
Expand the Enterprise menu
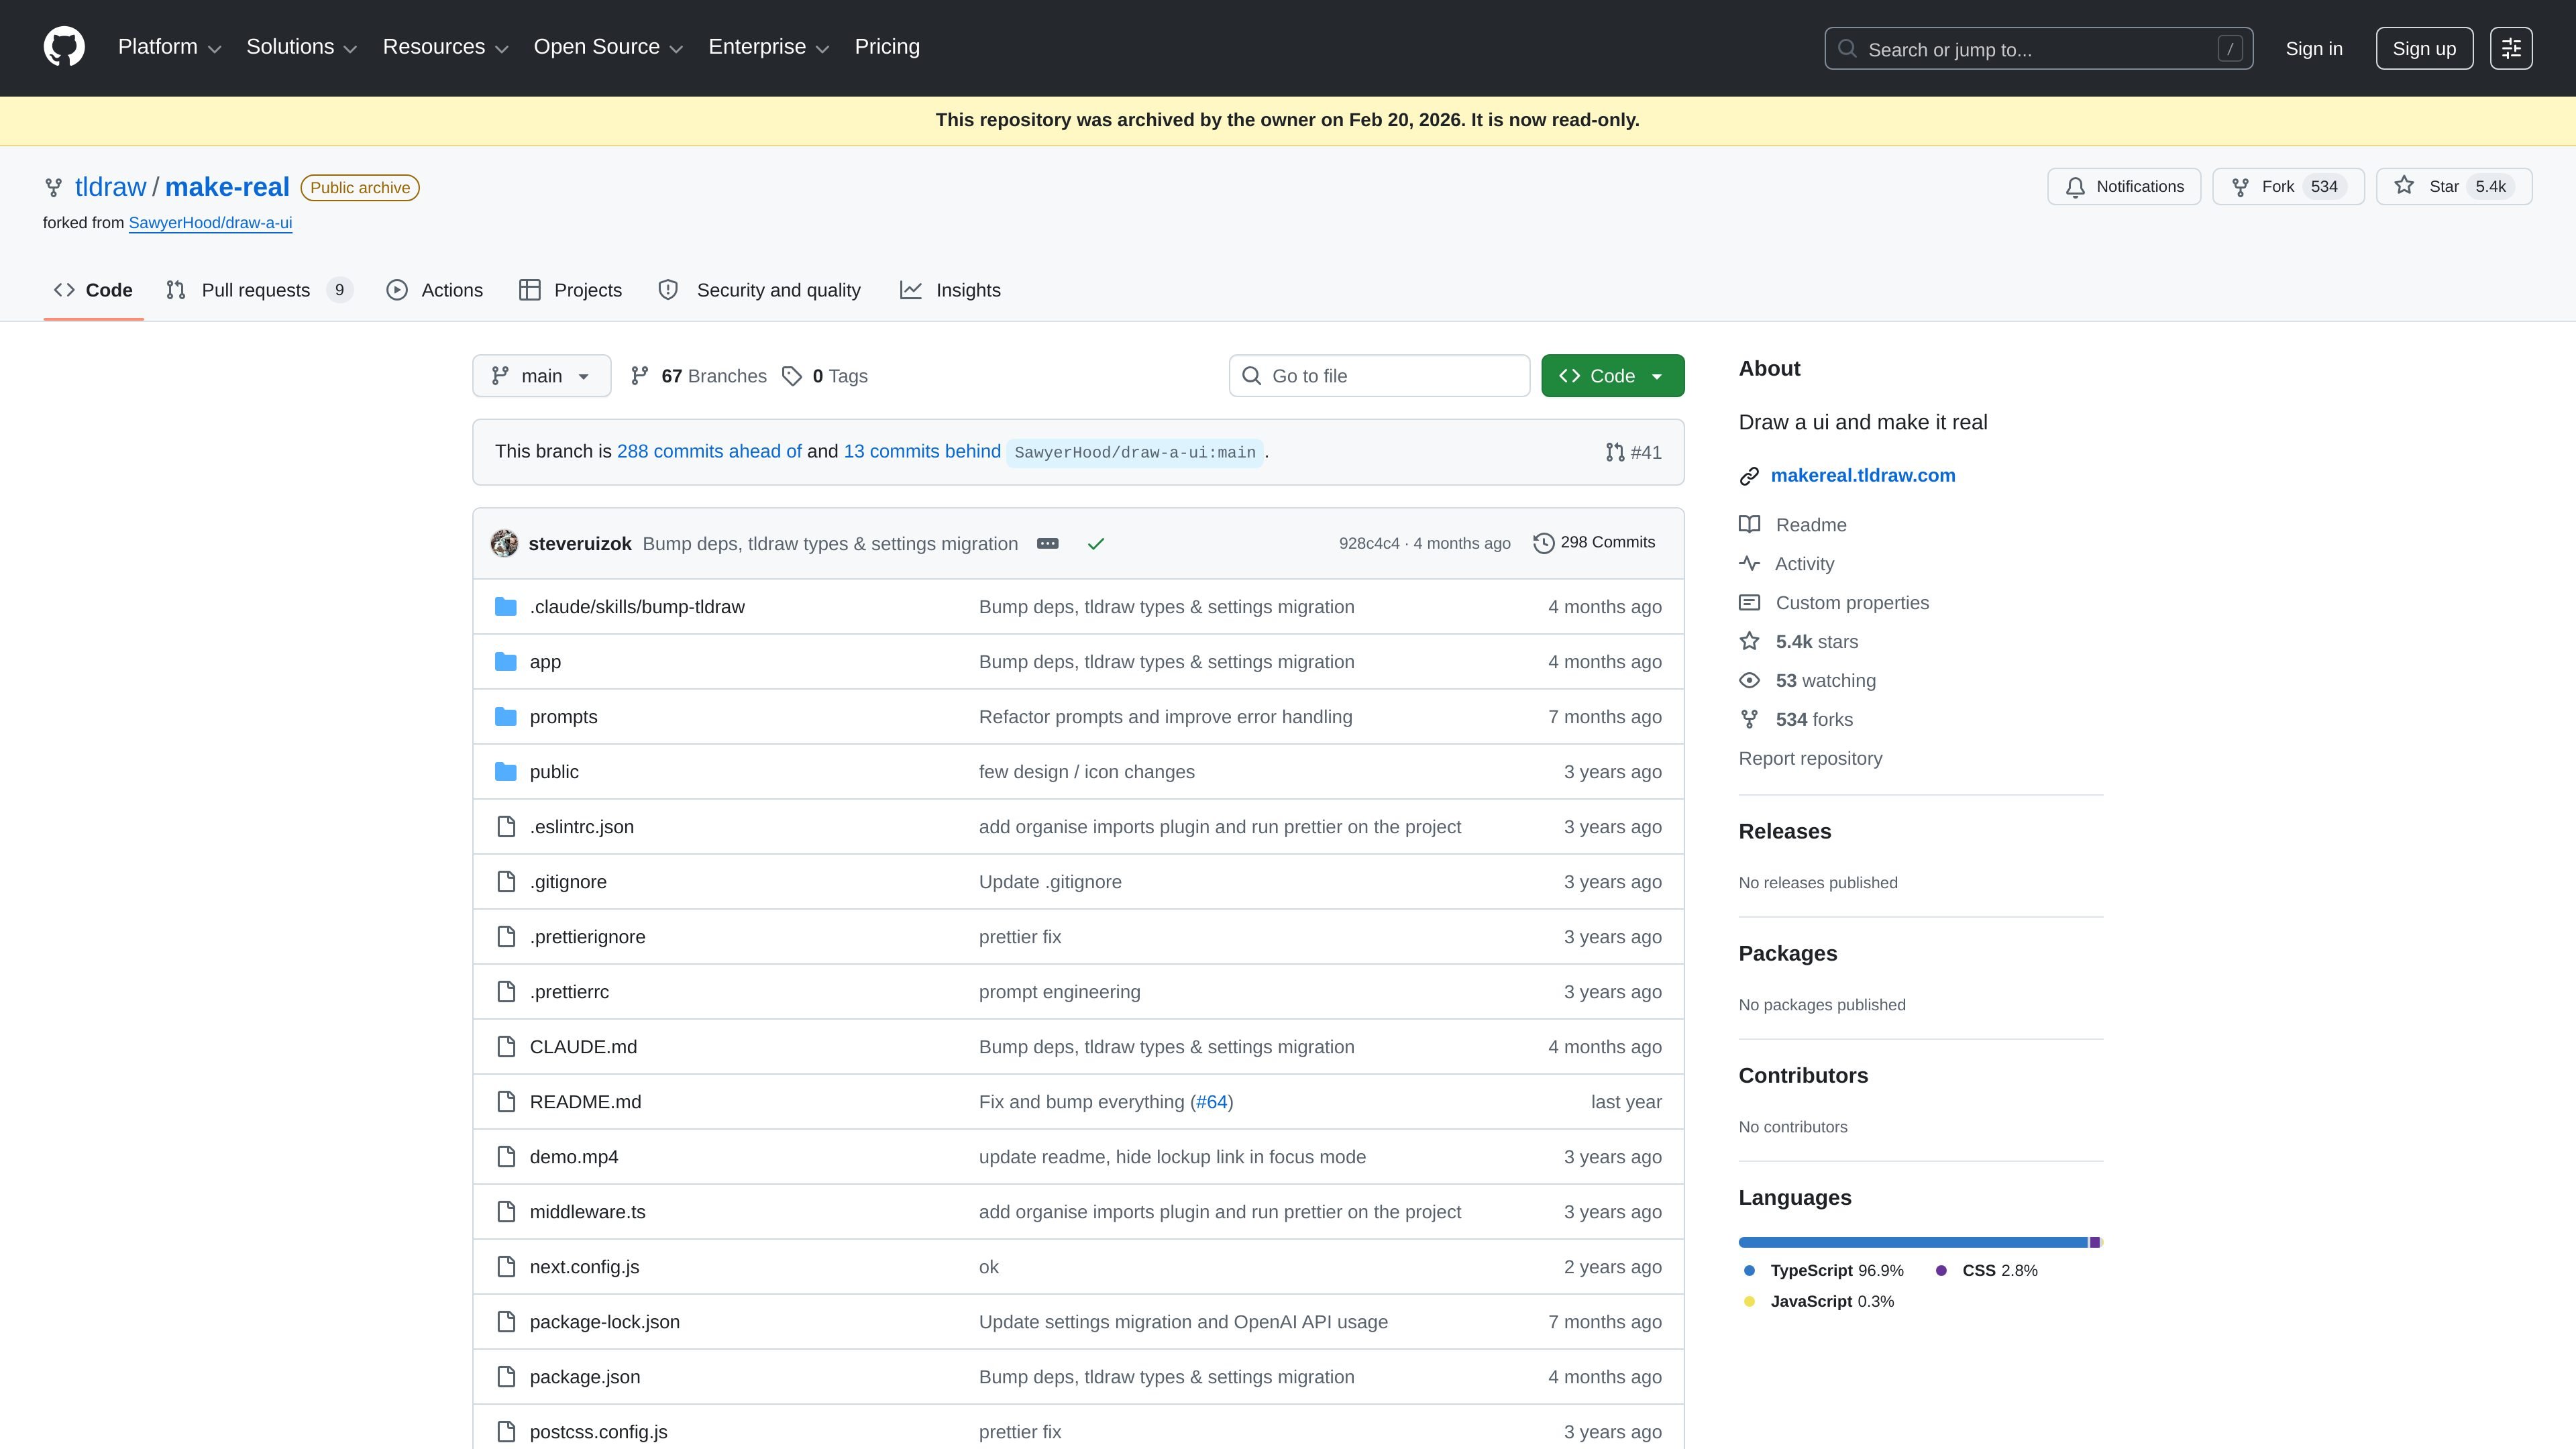click(x=769, y=47)
